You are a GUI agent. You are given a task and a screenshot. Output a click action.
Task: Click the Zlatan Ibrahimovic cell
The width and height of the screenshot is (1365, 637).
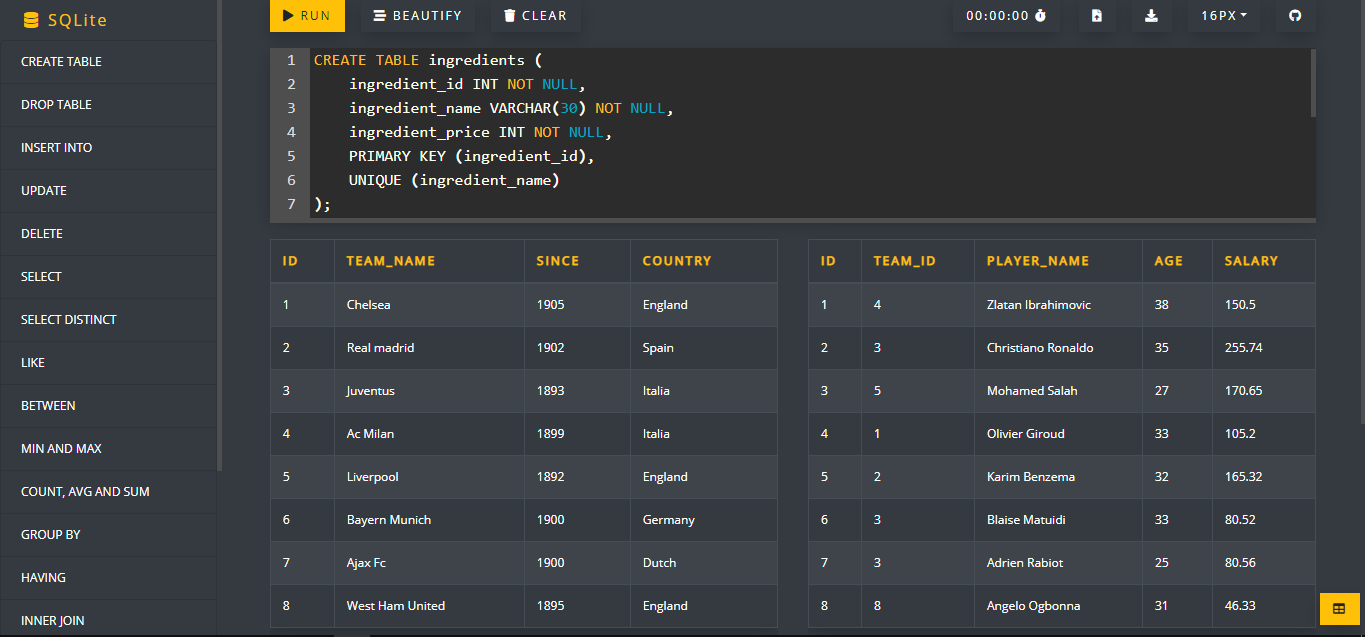tap(1058, 305)
